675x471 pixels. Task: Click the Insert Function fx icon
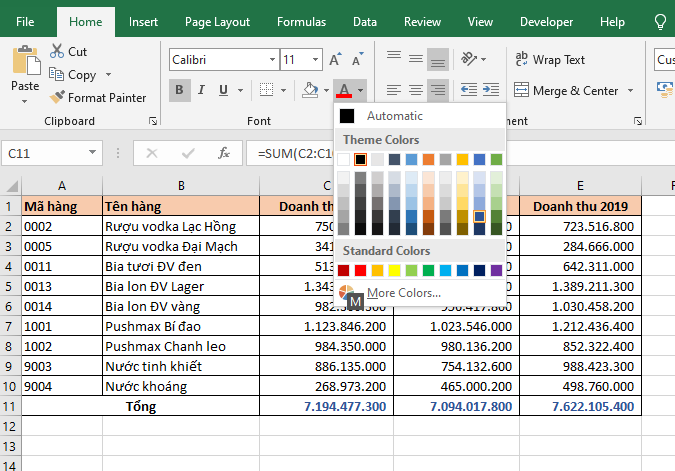click(225, 154)
